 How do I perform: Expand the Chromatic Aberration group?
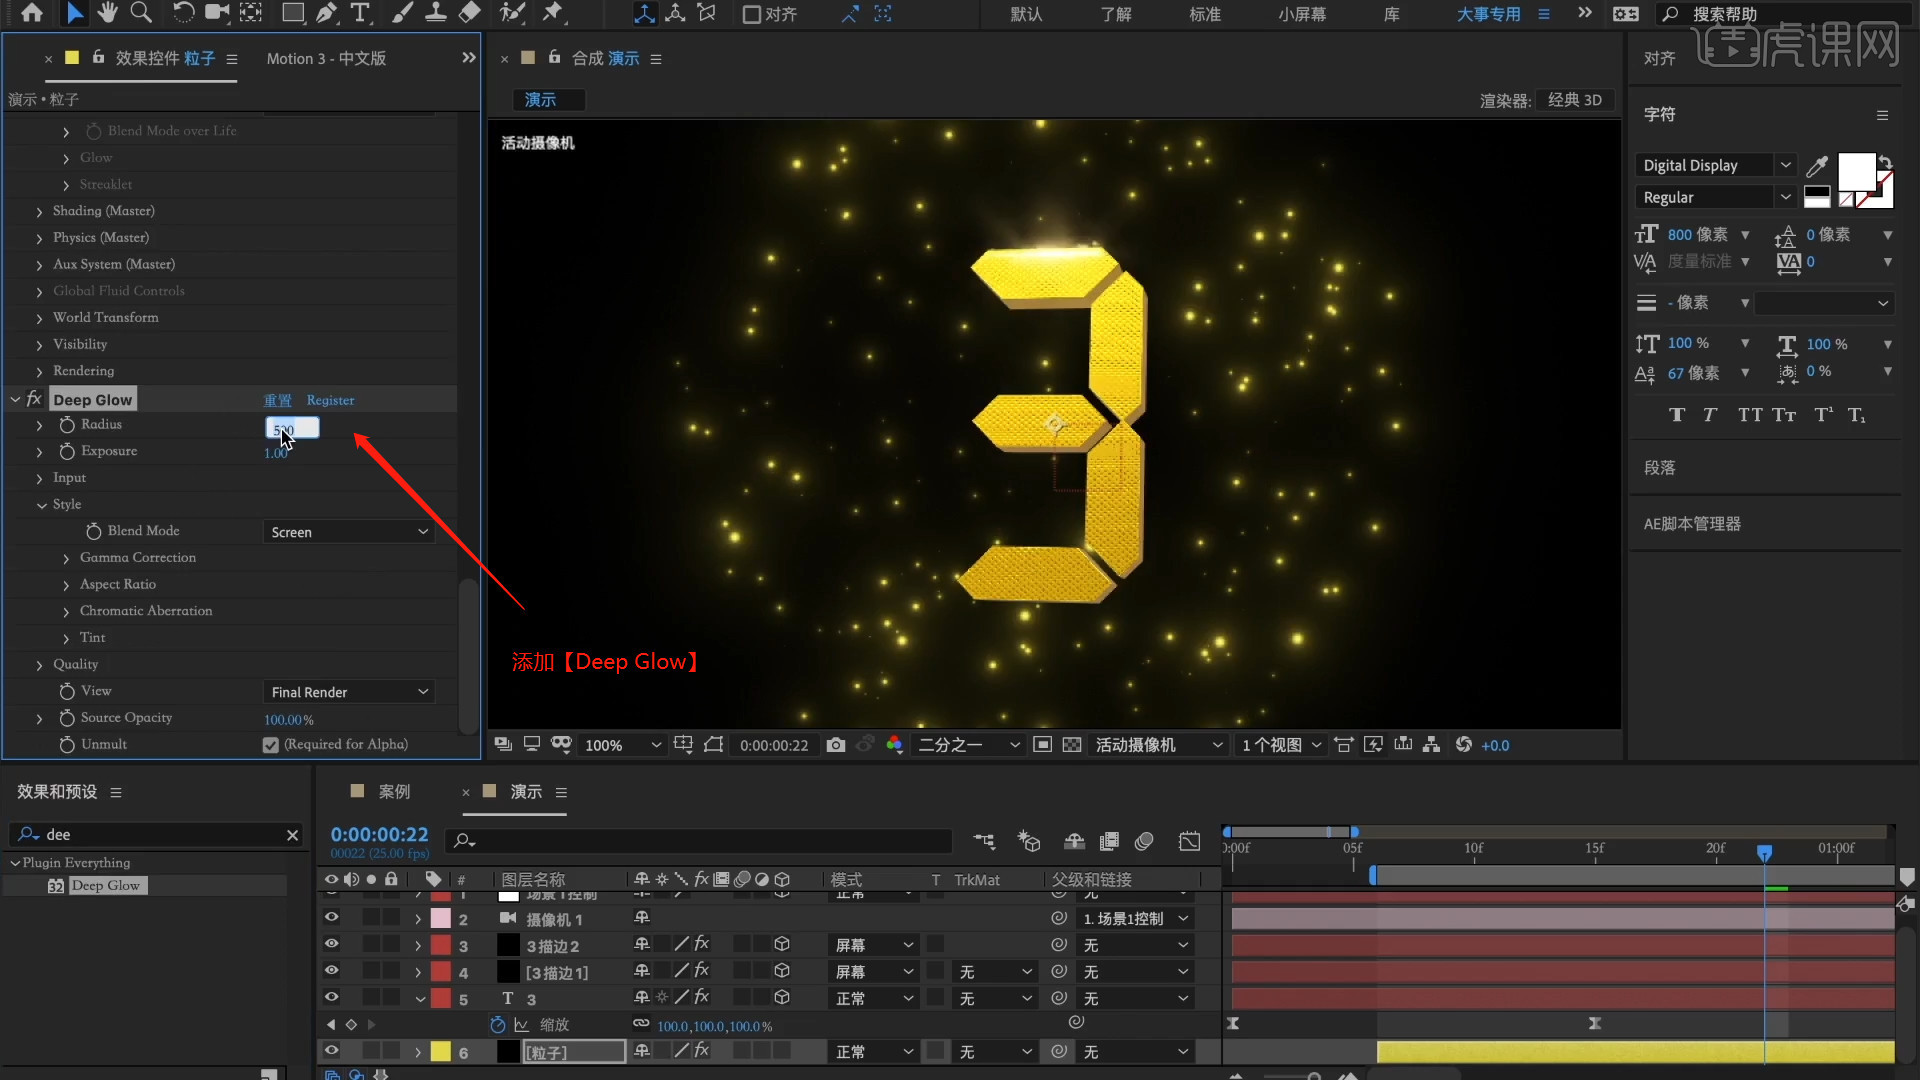click(66, 611)
